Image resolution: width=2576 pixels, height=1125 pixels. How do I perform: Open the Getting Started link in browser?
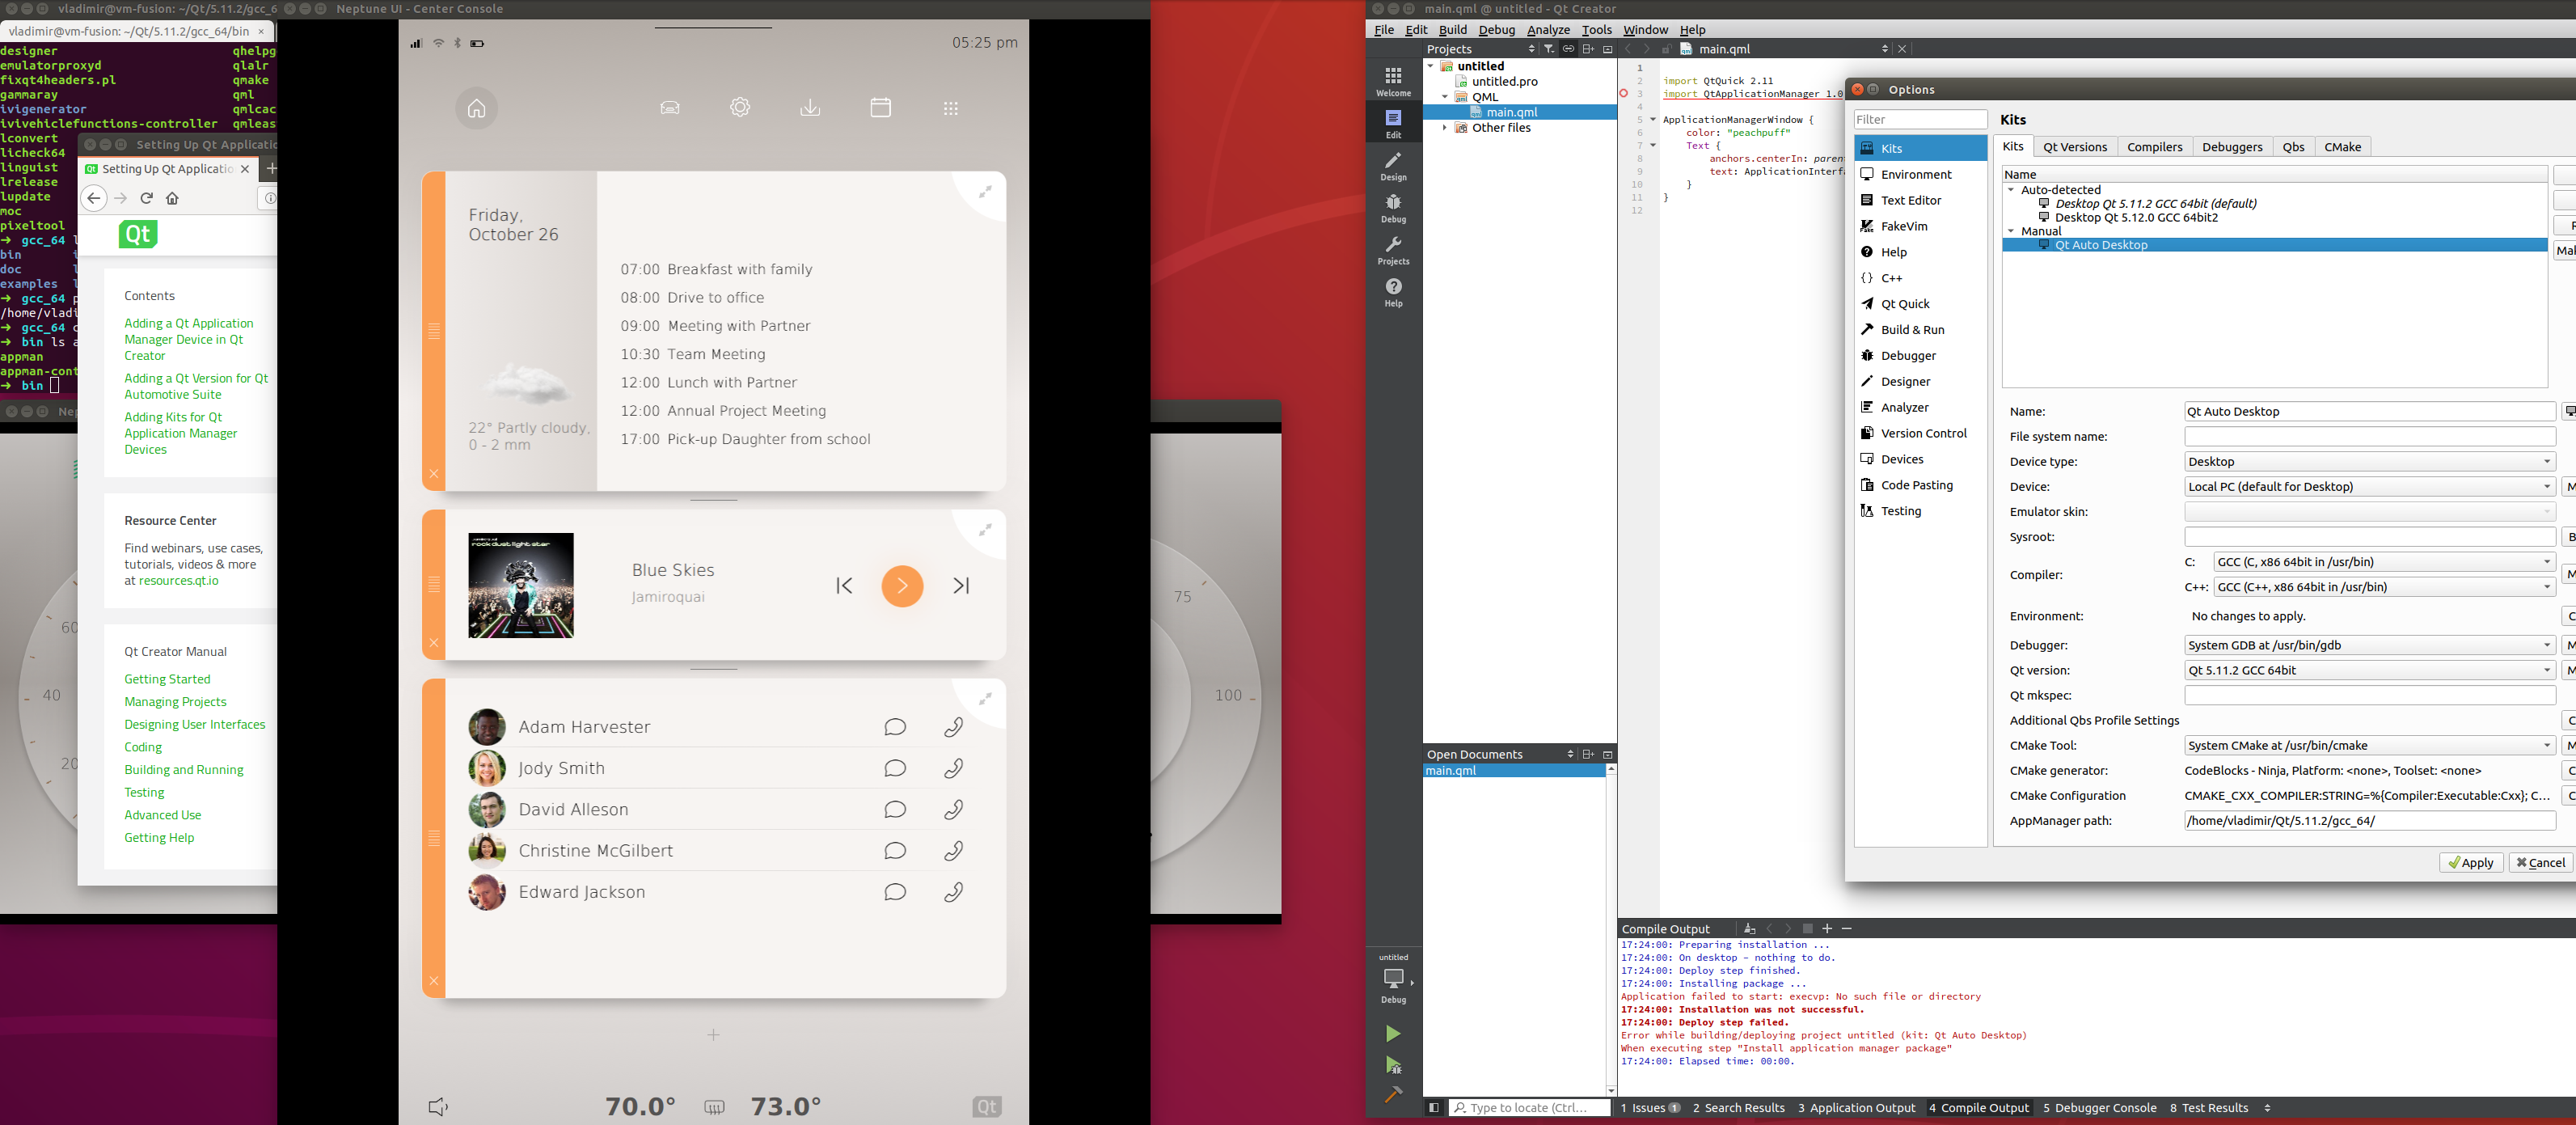coord(167,679)
